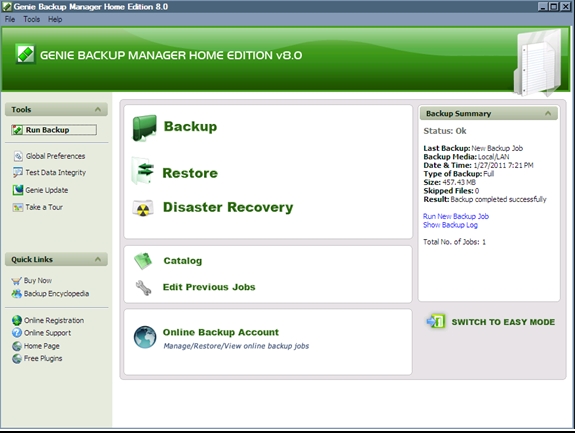Click the Catalog green folder icon
The width and height of the screenshot is (576, 433).
click(143, 261)
